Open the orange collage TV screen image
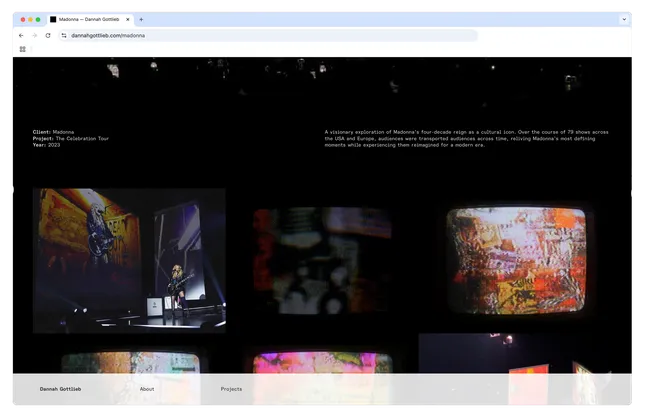 pyautogui.click(x=516, y=261)
